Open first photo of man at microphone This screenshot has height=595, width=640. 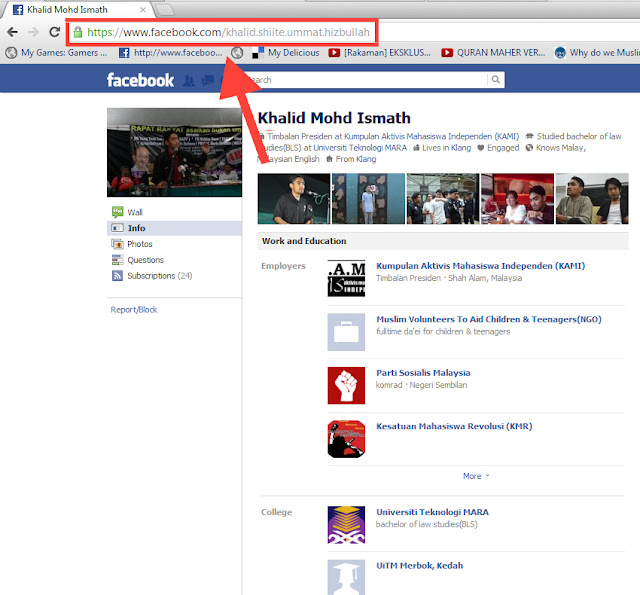pyautogui.click(x=294, y=199)
